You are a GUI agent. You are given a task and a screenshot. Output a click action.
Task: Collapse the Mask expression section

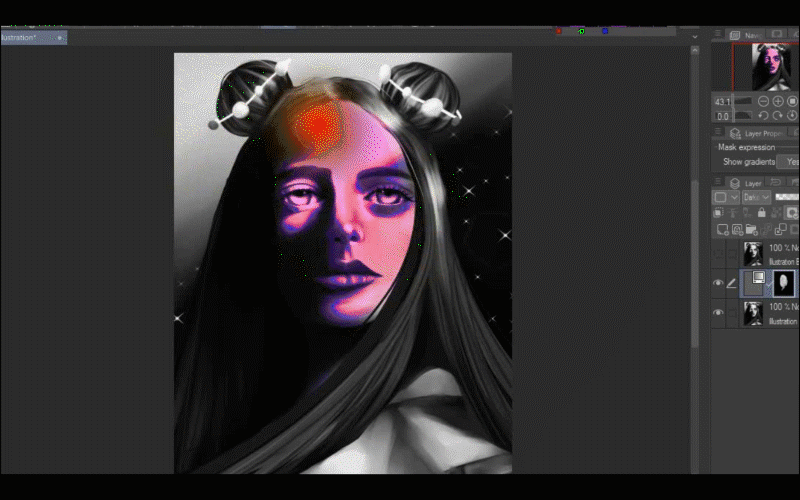(x=746, y=147)
